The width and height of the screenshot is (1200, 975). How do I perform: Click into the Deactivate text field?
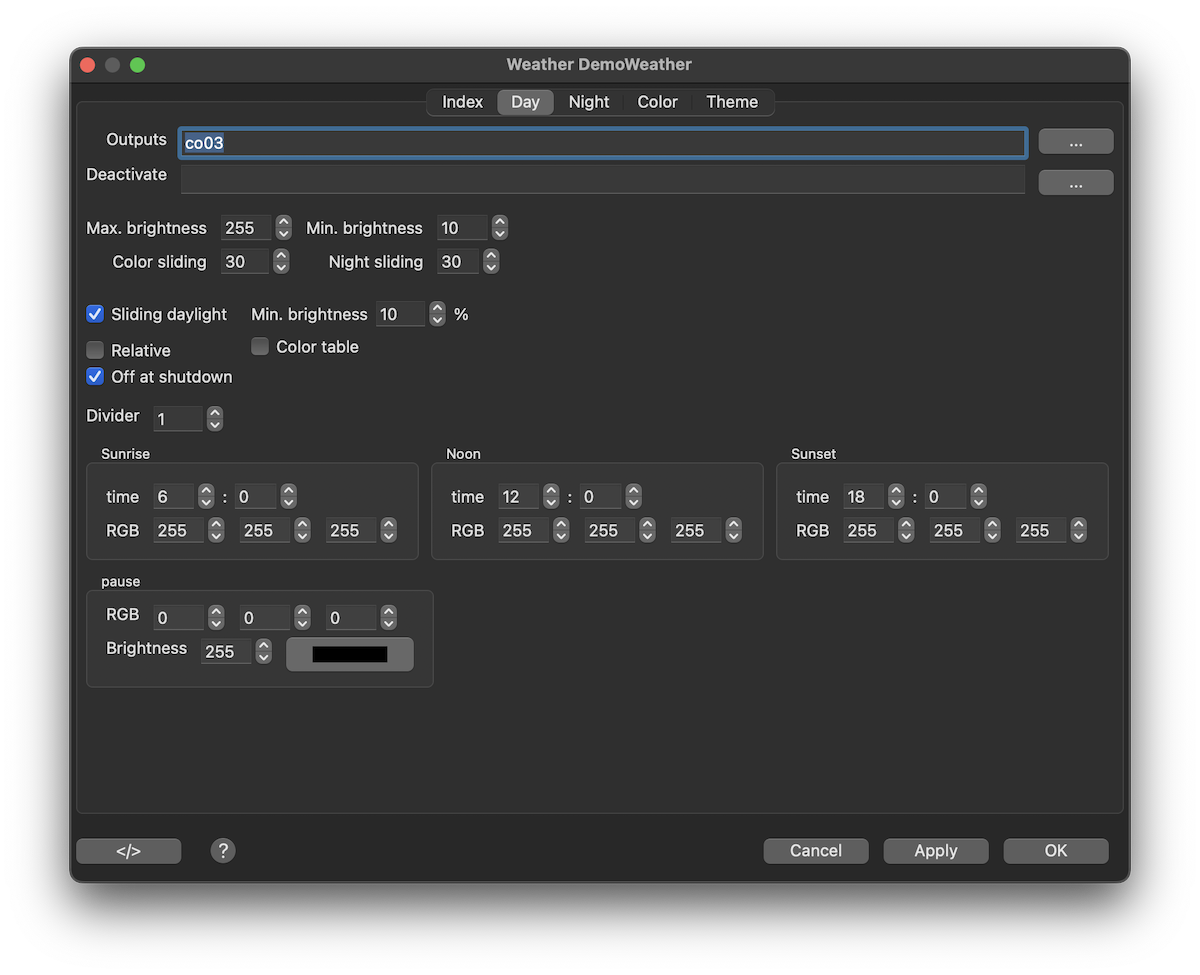click(602, 179)
